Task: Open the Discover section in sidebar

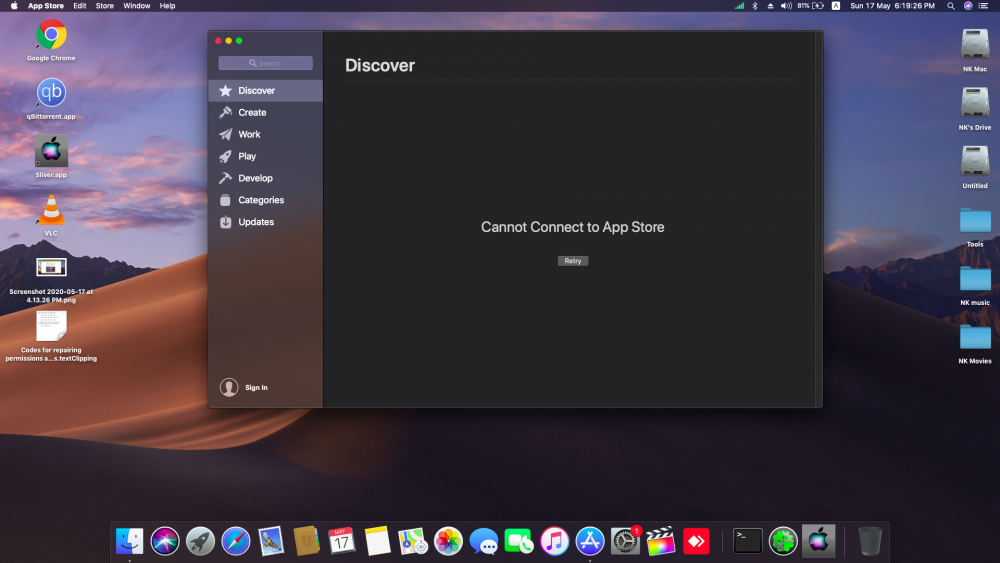Action: (x=256, y=91)
